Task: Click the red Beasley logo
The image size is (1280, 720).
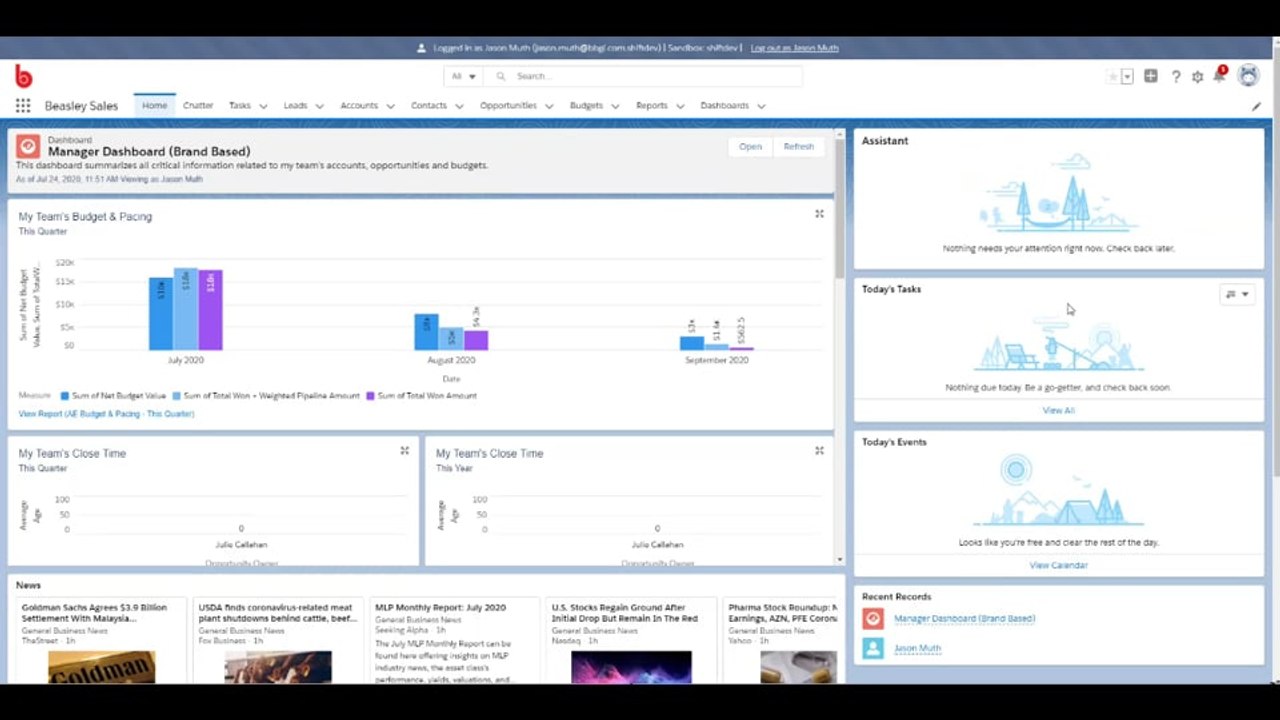Action: coord(23,76)
